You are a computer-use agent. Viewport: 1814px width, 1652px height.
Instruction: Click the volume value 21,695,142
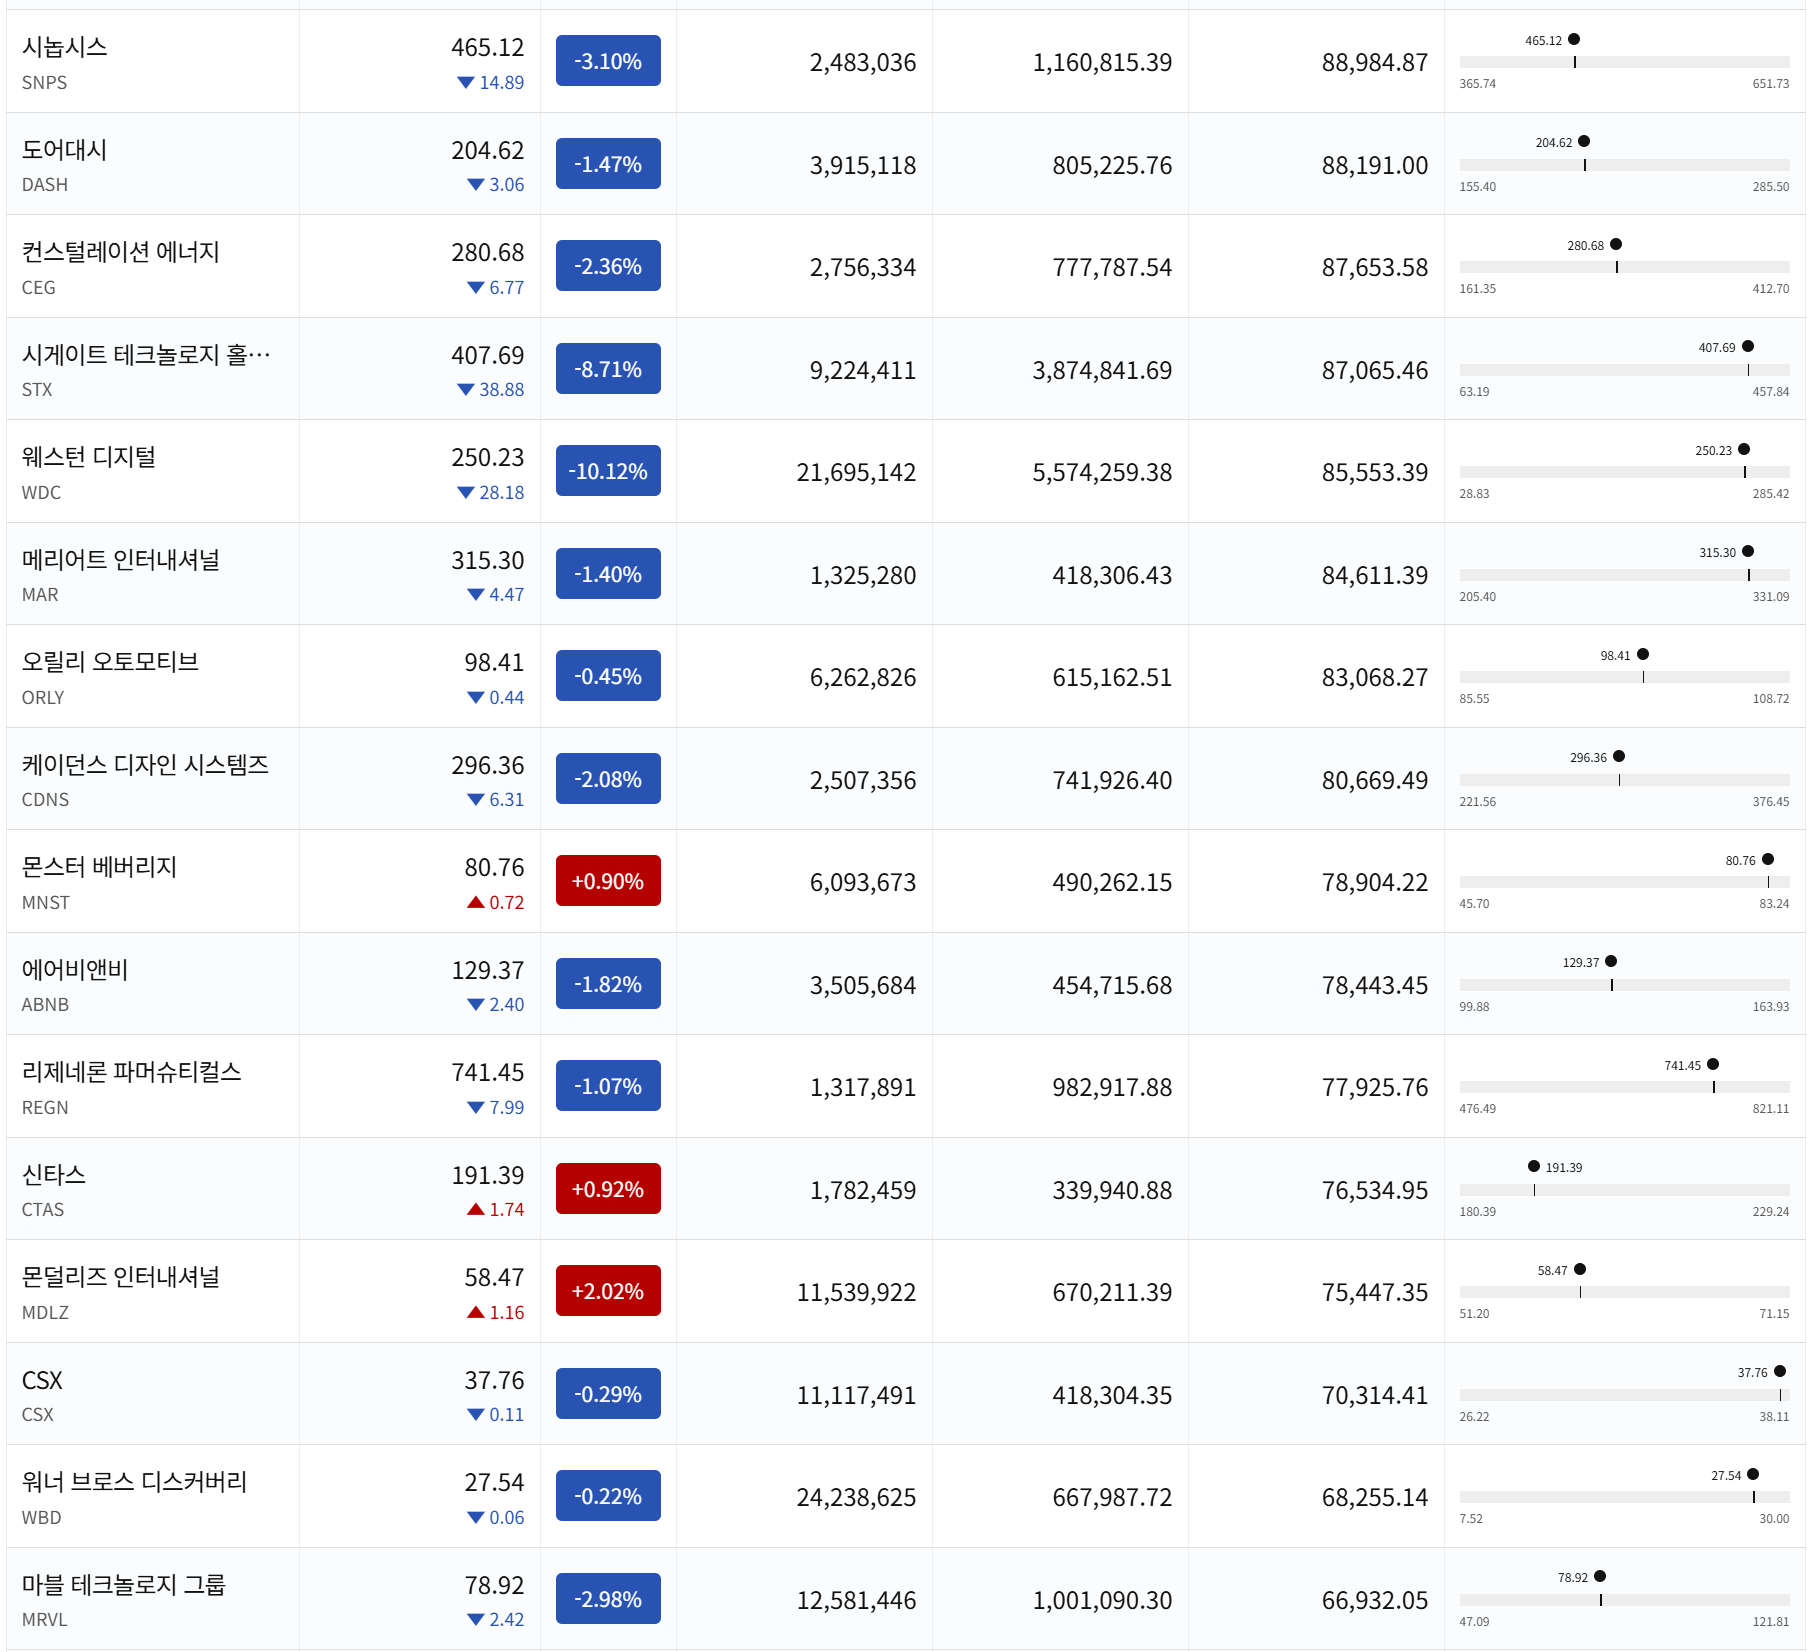click(856, 472)
